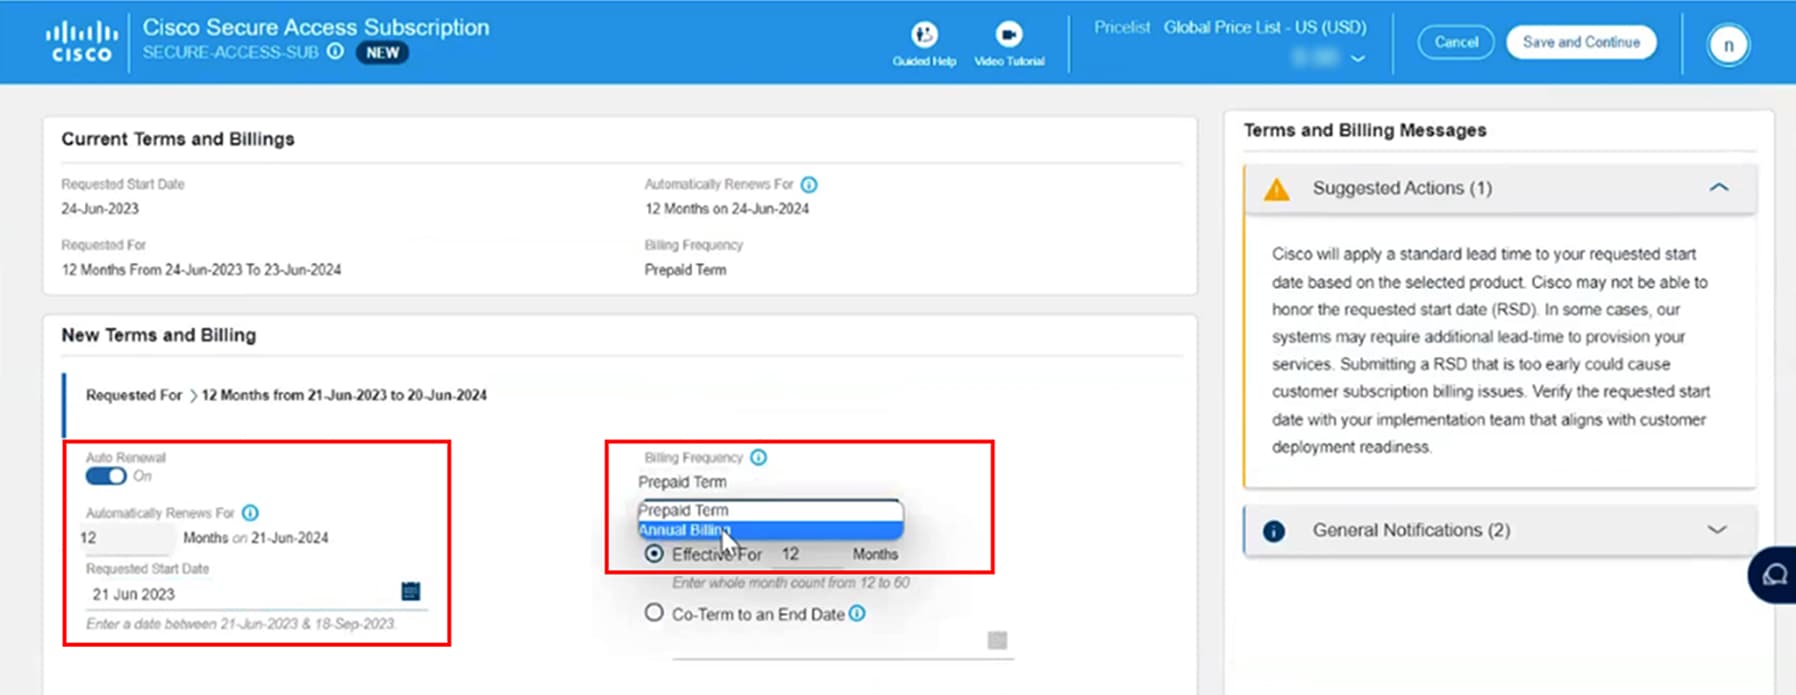Click current Billing Frequency 'Prepaid Term' value

pyautogui.click(x=685, y=270)
